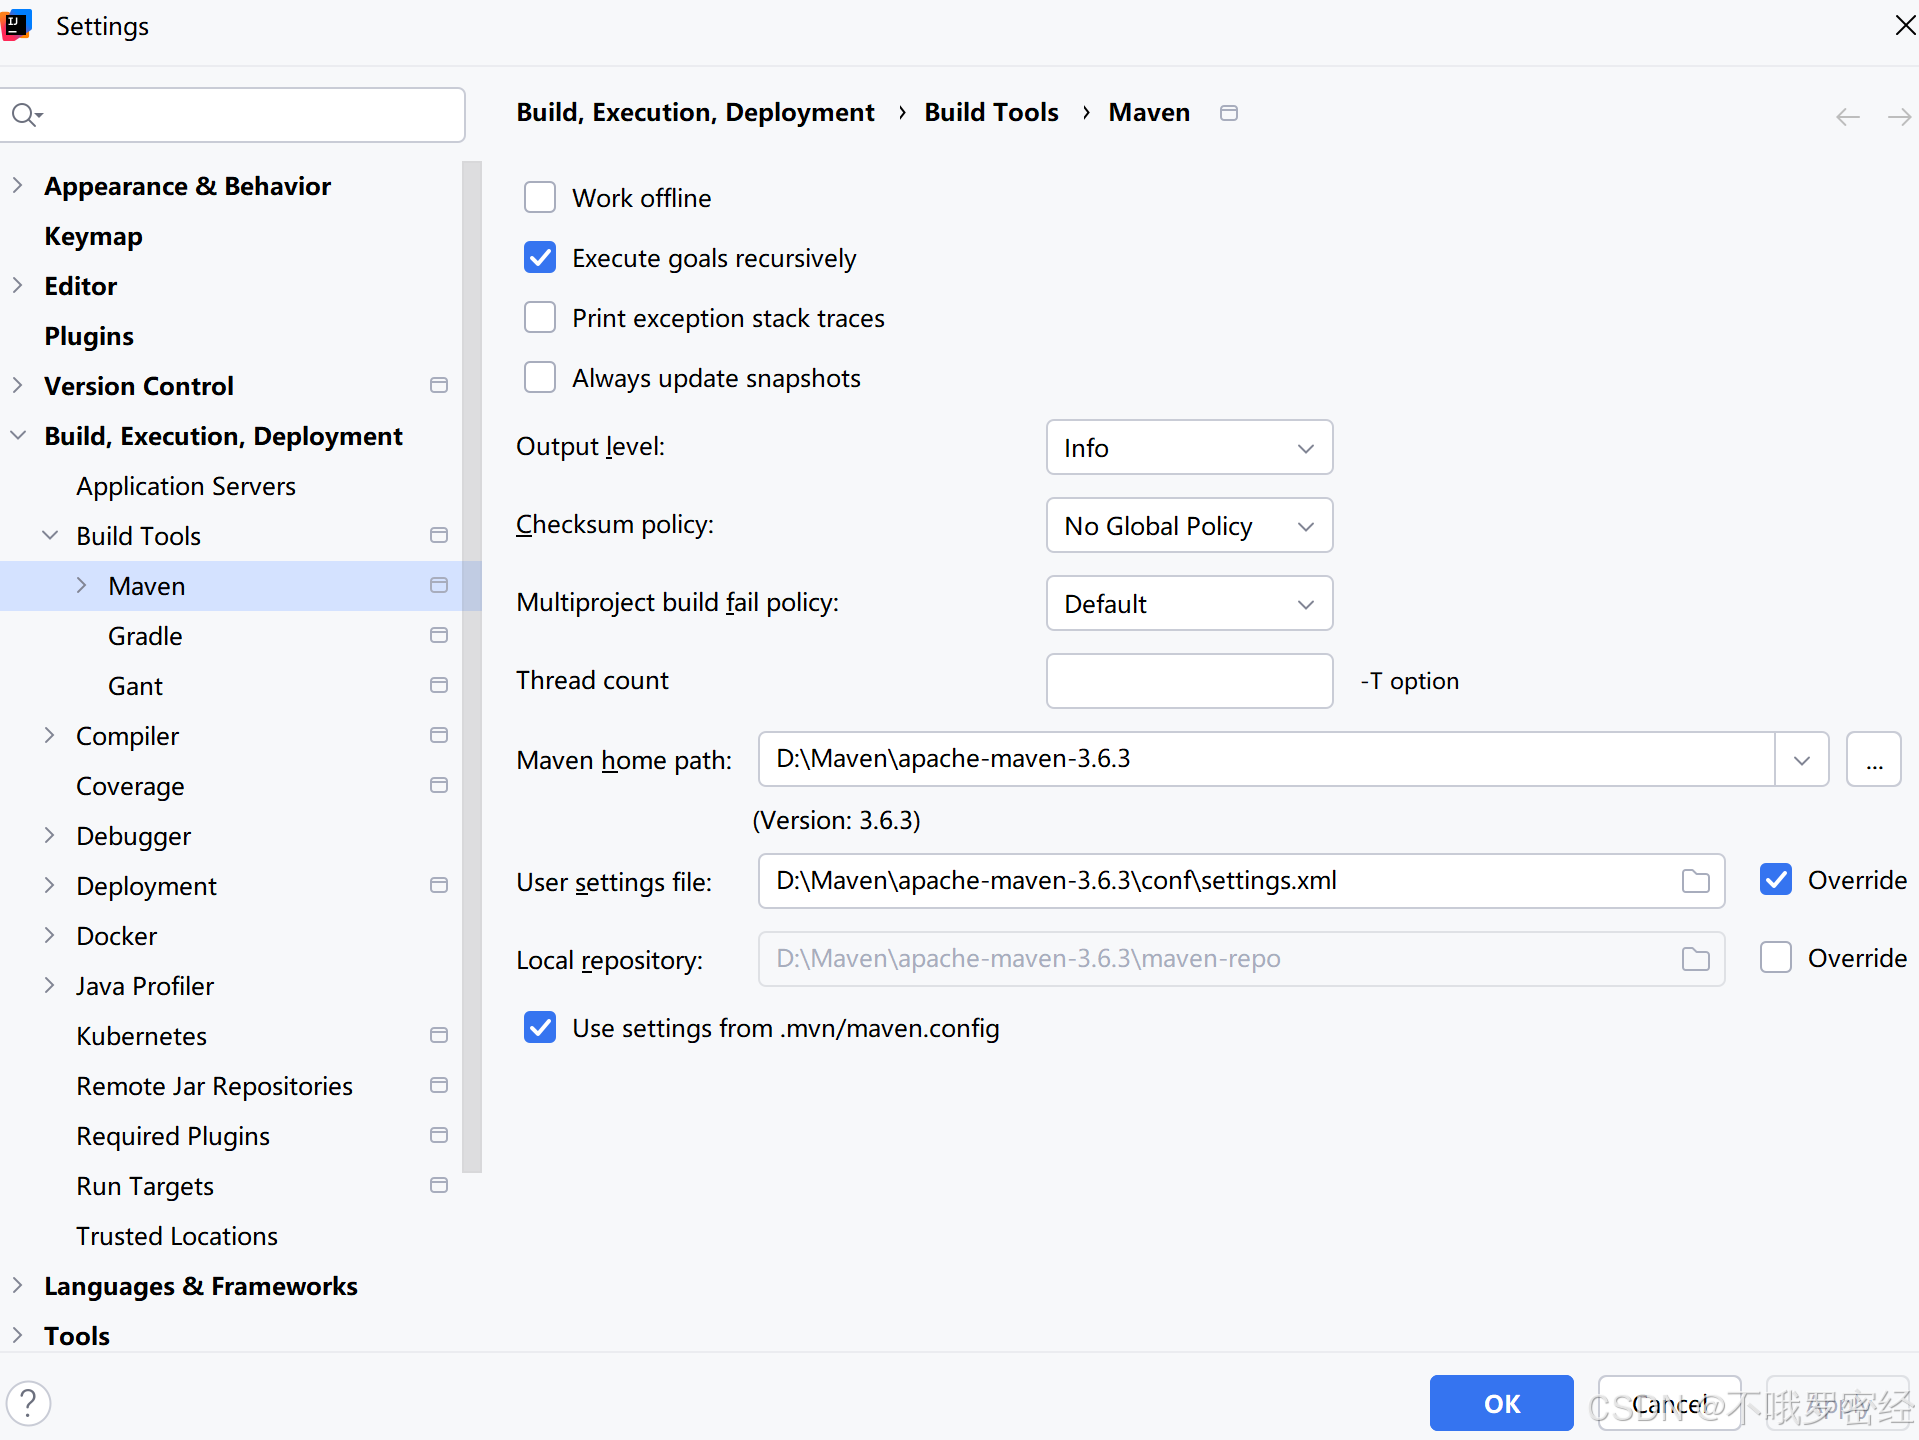Screen dimensions: 1919x1440
Task: Open the Plugins settings page
Action: tap(89, 336)
